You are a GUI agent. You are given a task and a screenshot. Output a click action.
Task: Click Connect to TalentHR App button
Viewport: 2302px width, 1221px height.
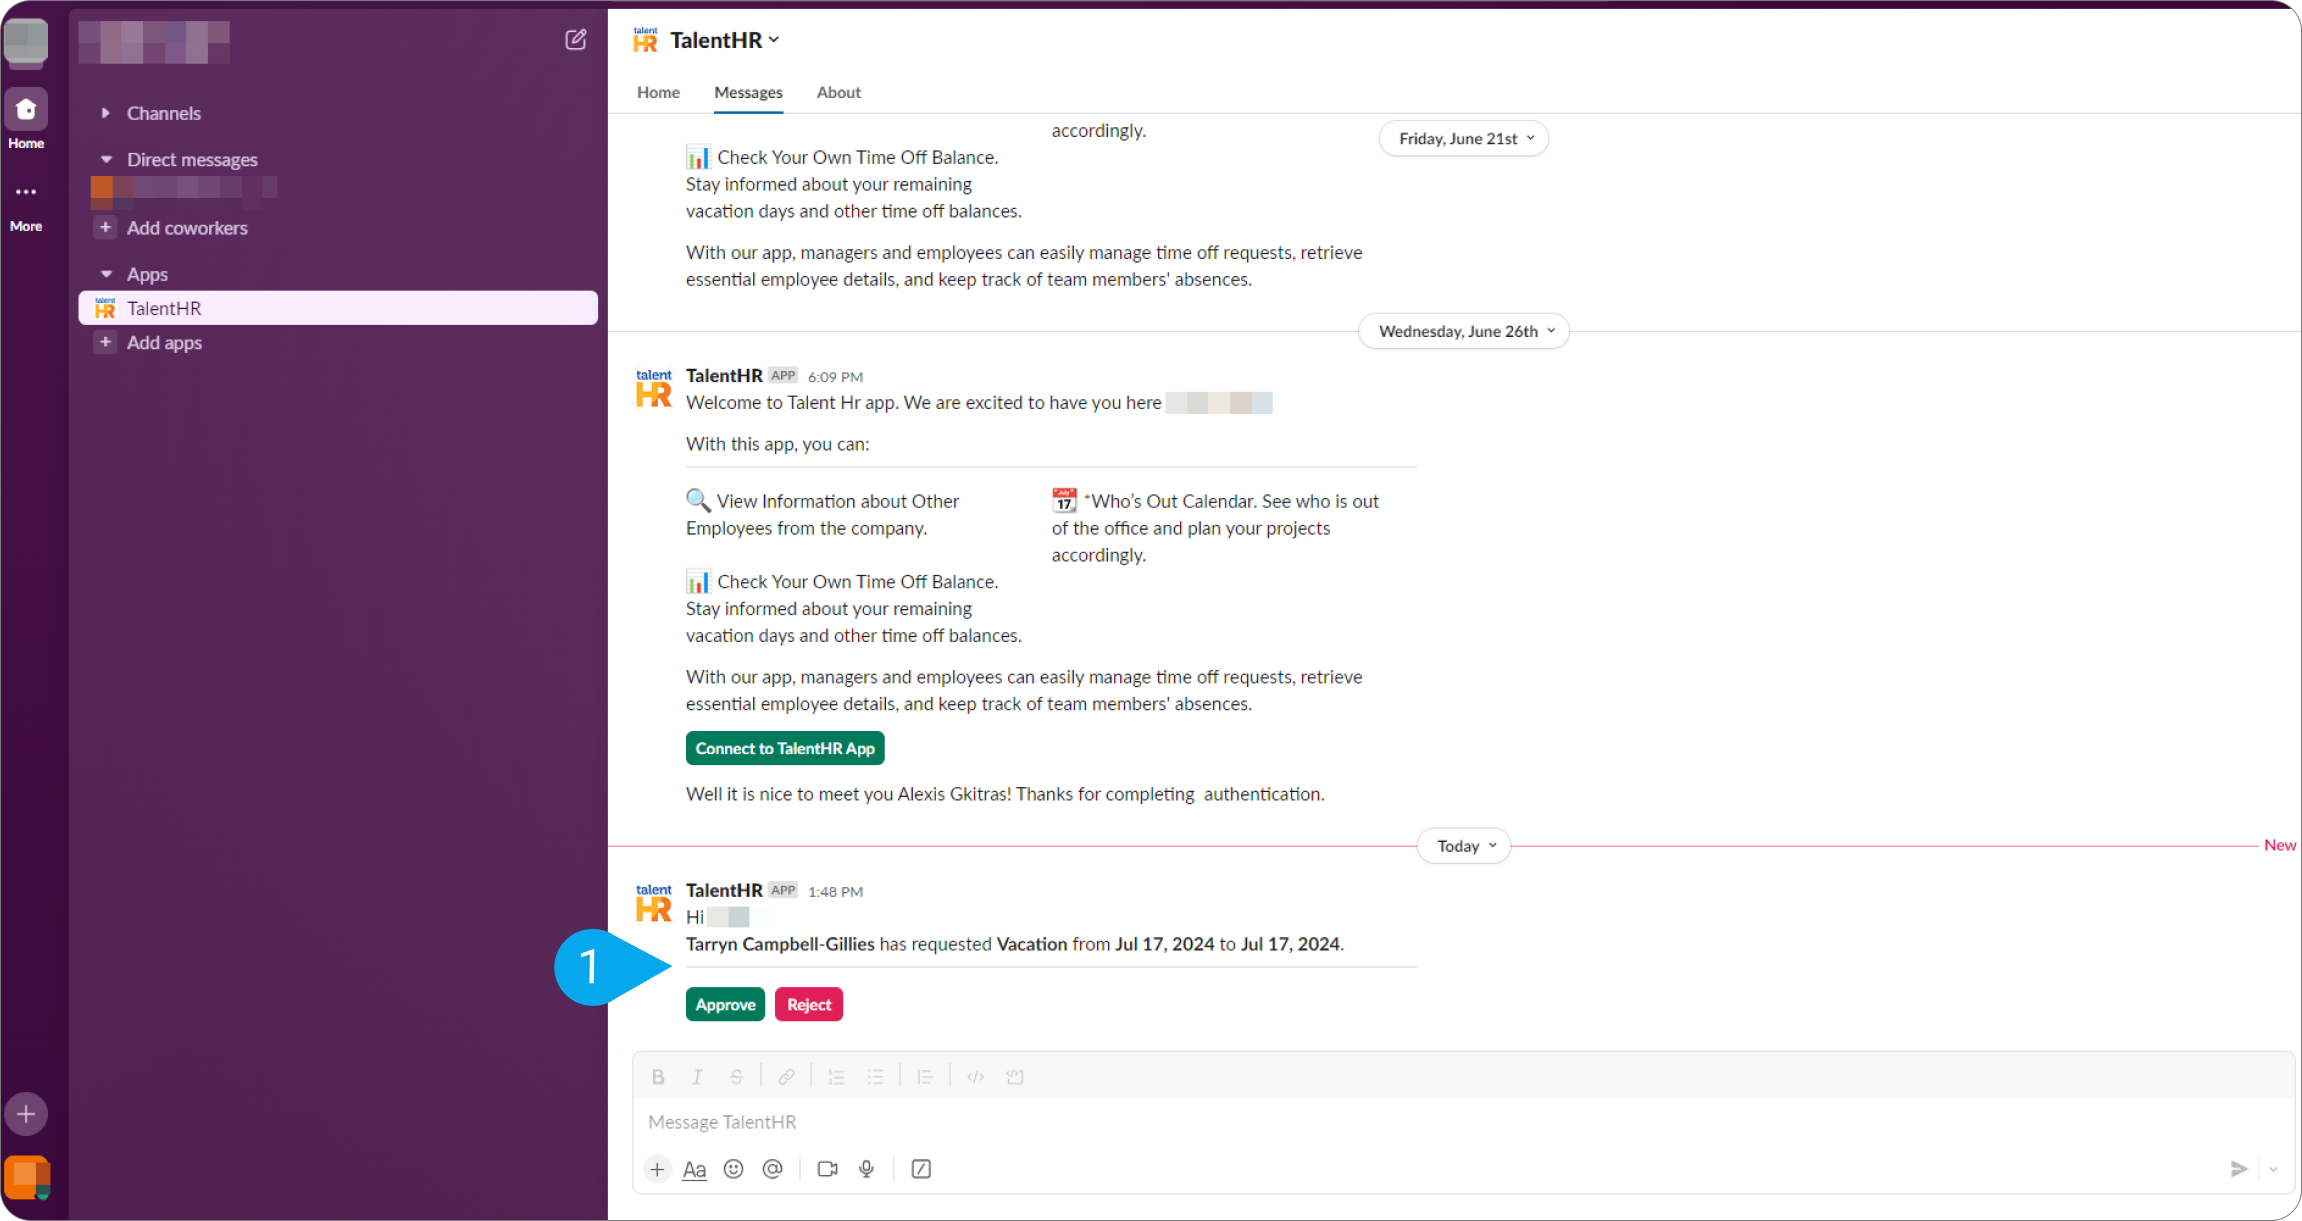click(785, 748)
